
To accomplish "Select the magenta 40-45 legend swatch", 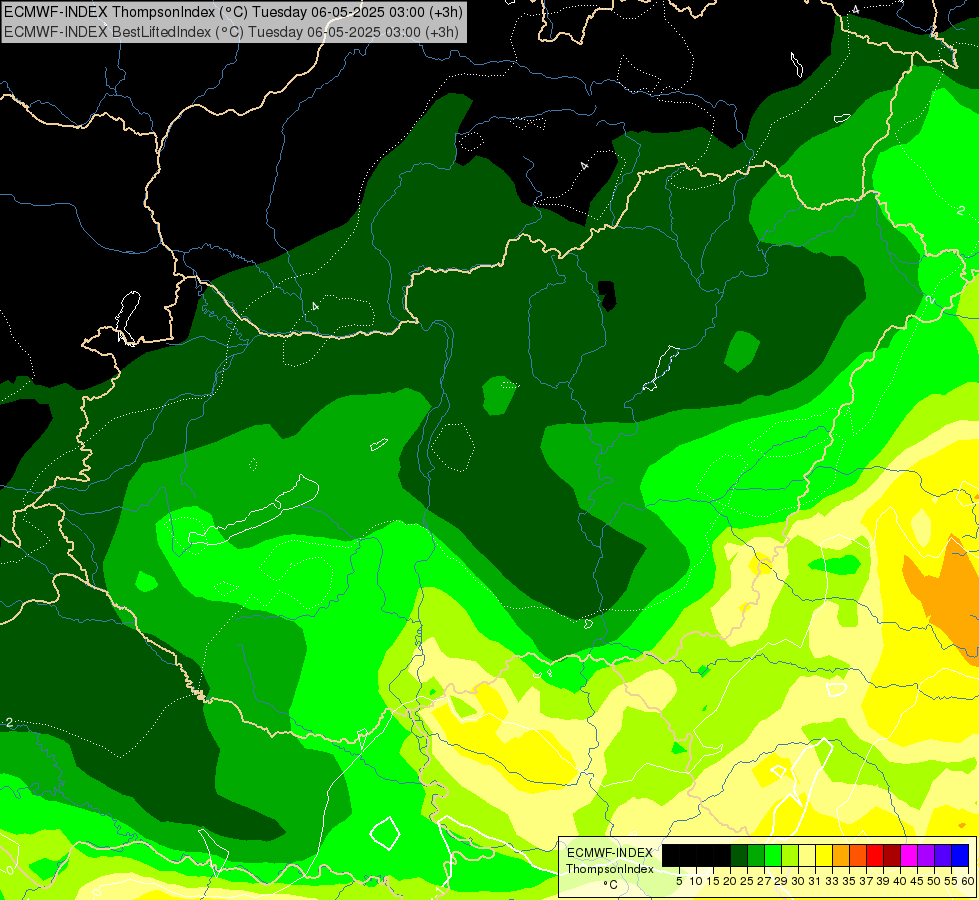I will 909,856.
